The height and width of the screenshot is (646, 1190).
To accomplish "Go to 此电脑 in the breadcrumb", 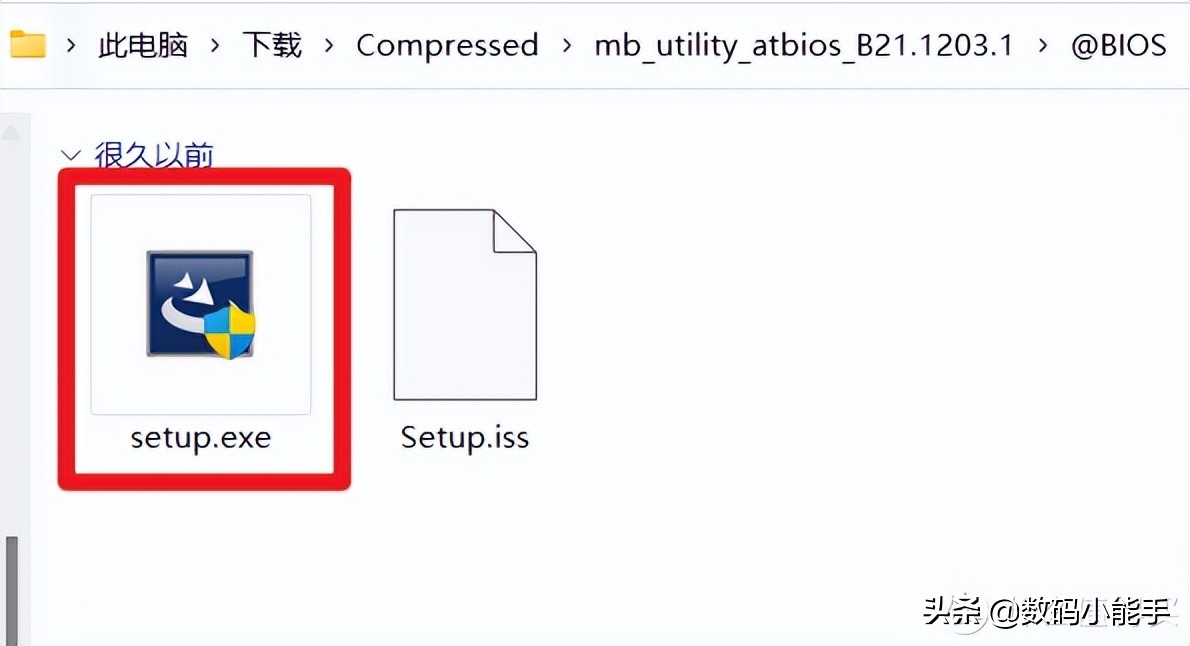I will coord(143,45).
